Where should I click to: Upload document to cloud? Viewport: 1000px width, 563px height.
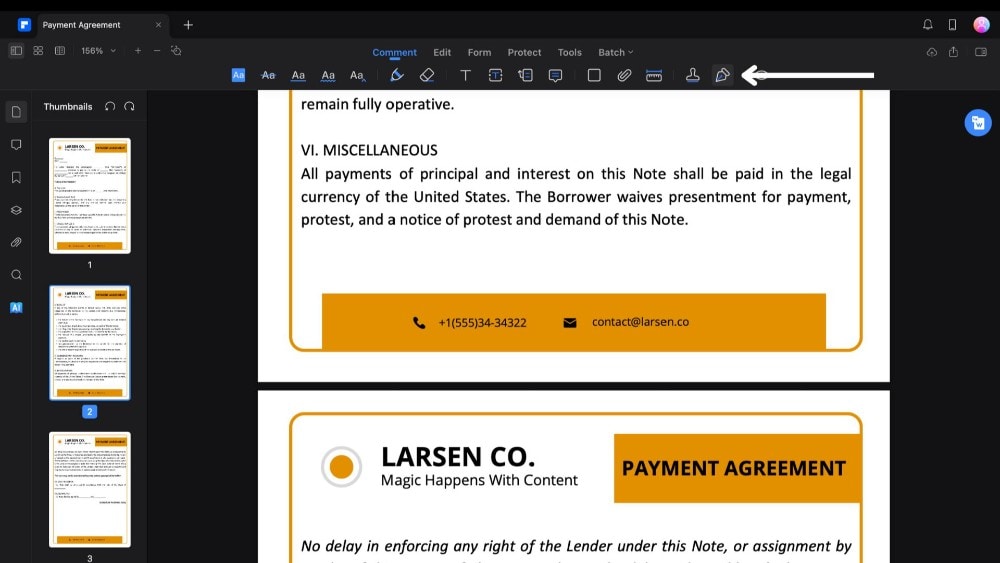(x=932, y=52)
